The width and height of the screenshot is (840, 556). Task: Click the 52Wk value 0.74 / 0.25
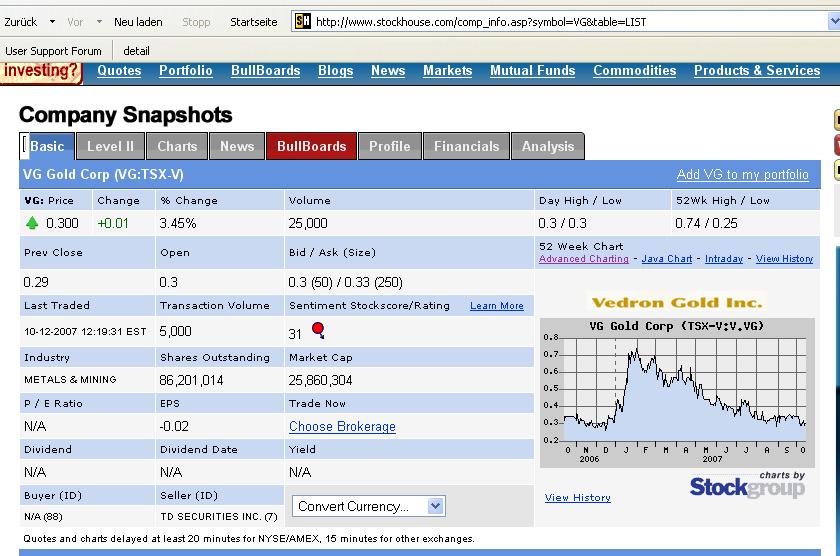[706, 223]
